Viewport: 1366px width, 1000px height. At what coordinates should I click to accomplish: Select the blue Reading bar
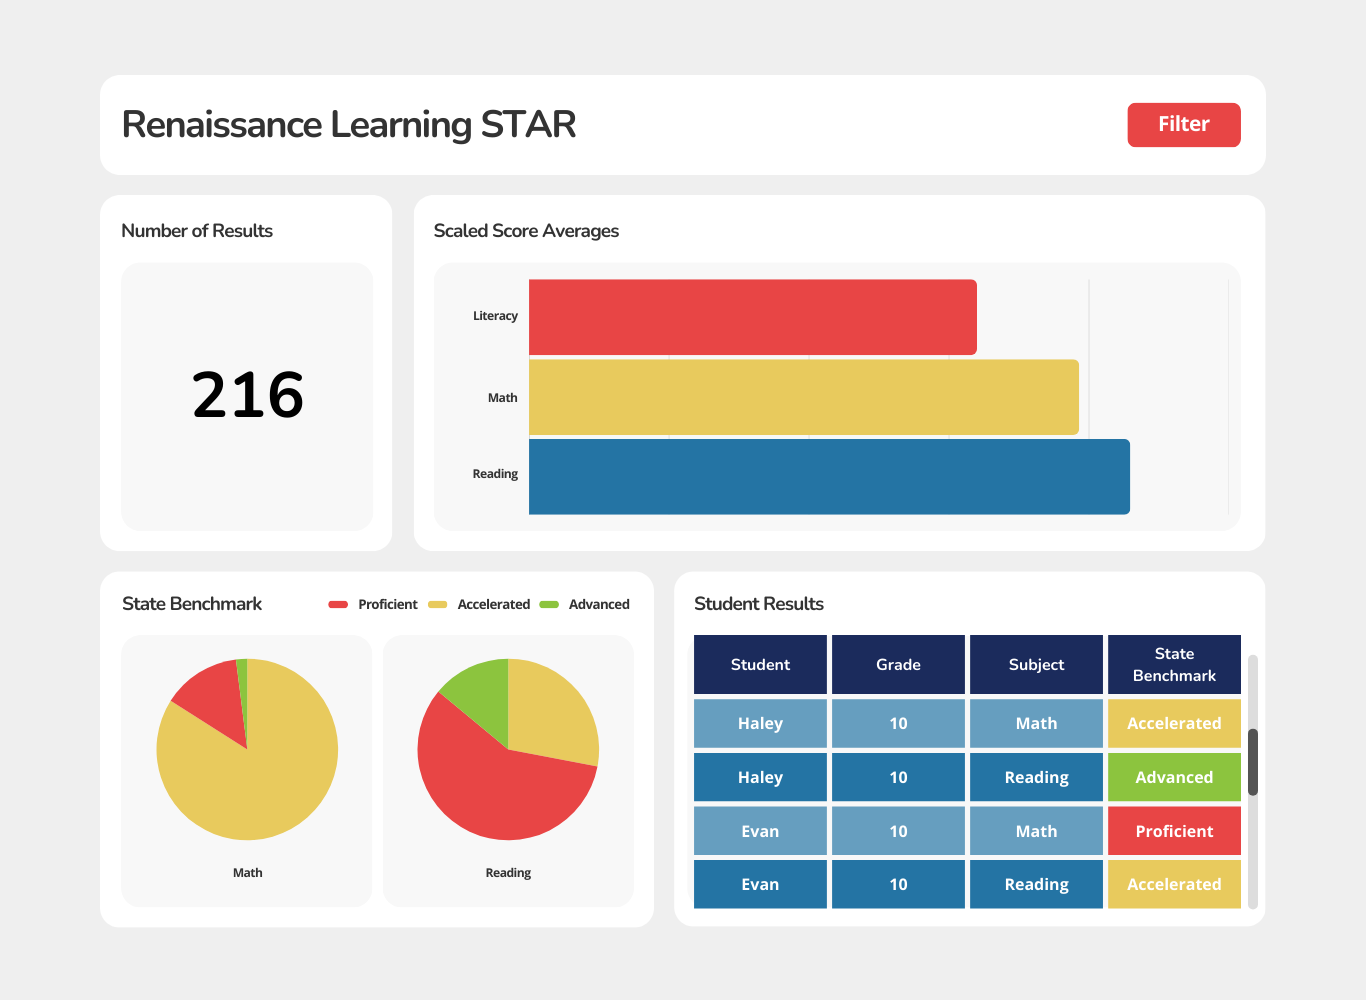pyautogui.click(x=829, y=477)
